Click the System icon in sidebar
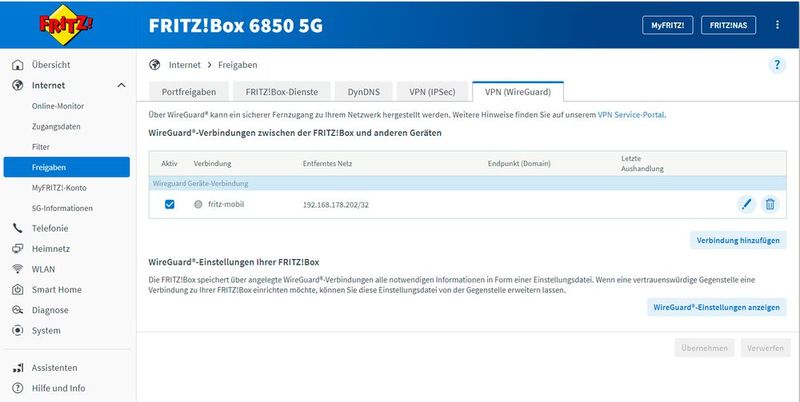The width and height of the screenshot is (800, 402). tap(17, 330)
